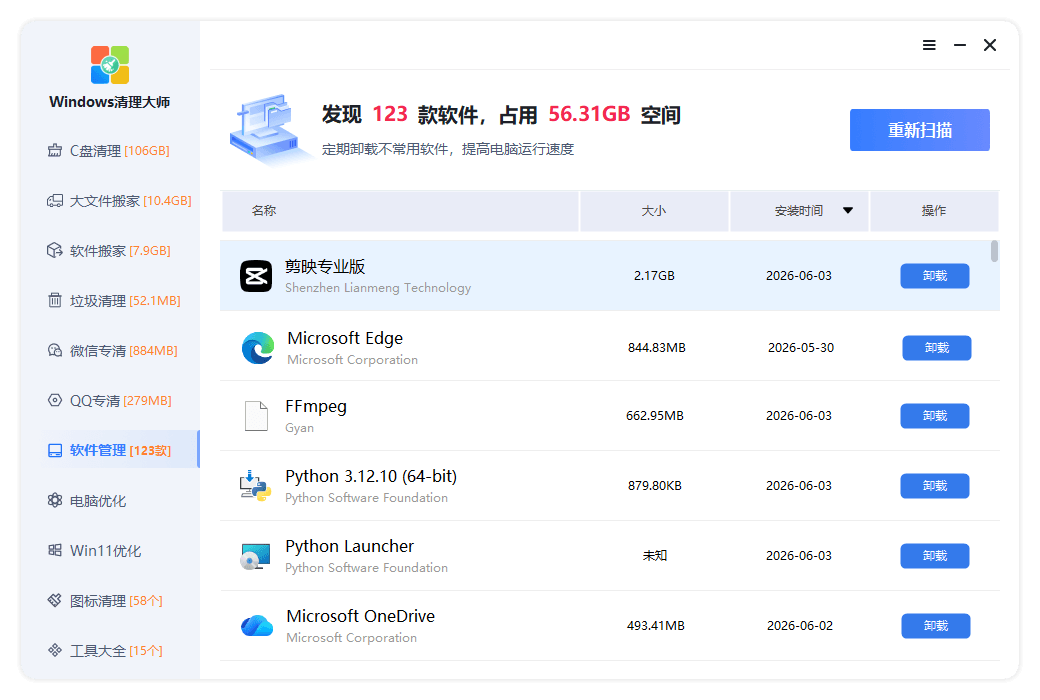This screenshot has width=1040, height=700.
Task: Click Shenzhen Lianmeng Technology publisher text
Action: tap(378, 288)
